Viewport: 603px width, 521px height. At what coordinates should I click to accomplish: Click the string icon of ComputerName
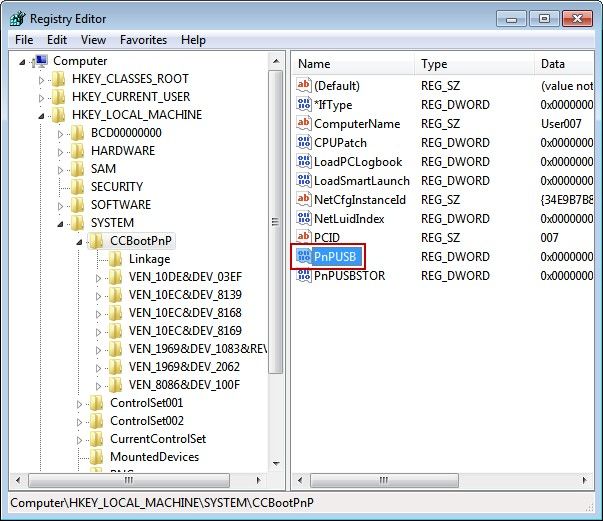click(303, 123)
